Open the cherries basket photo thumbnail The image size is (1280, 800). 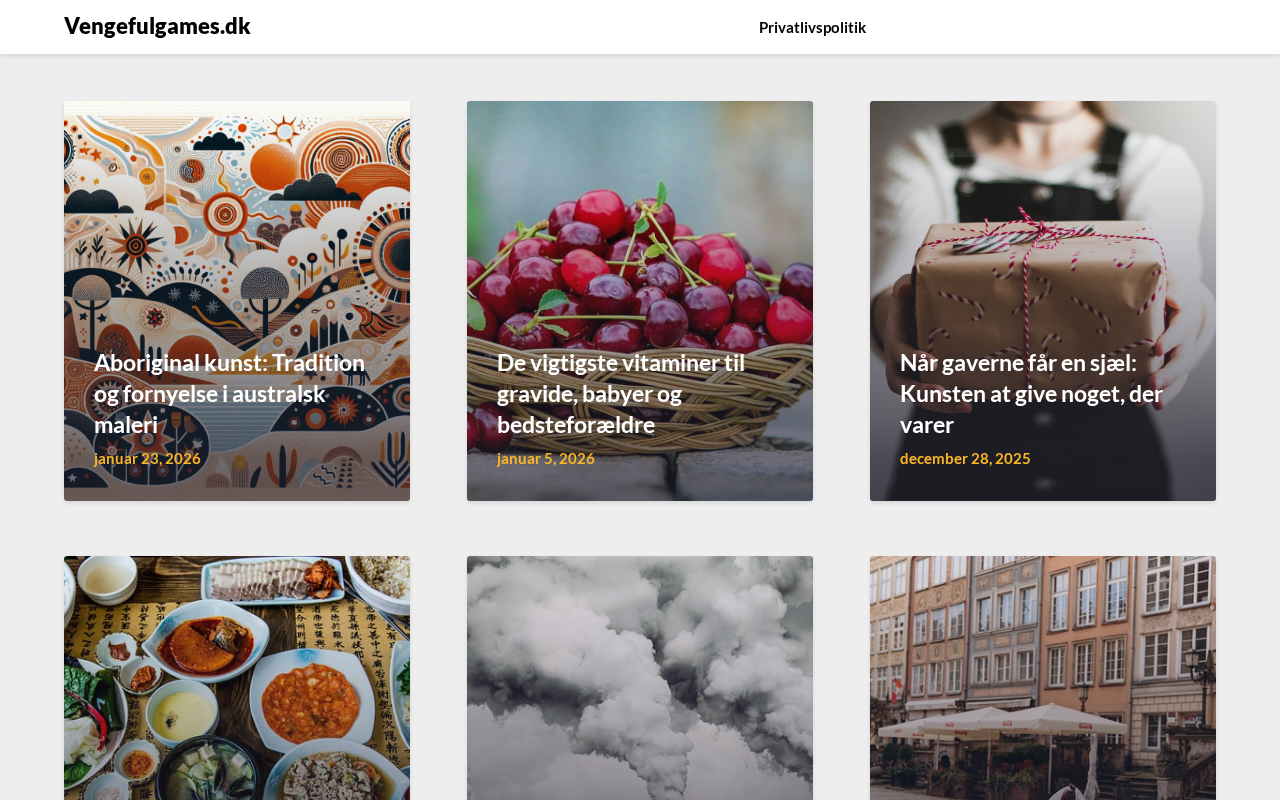[x=640, y=301]
